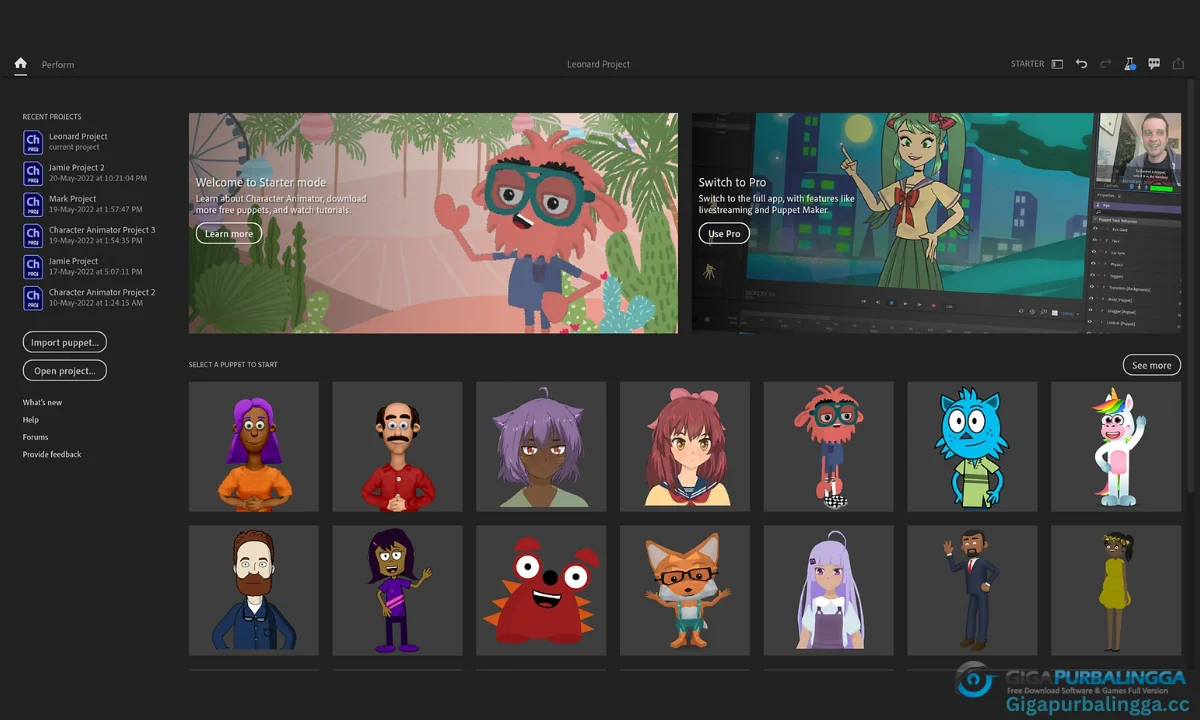Open Character Animator Project 3

point(89,235)
